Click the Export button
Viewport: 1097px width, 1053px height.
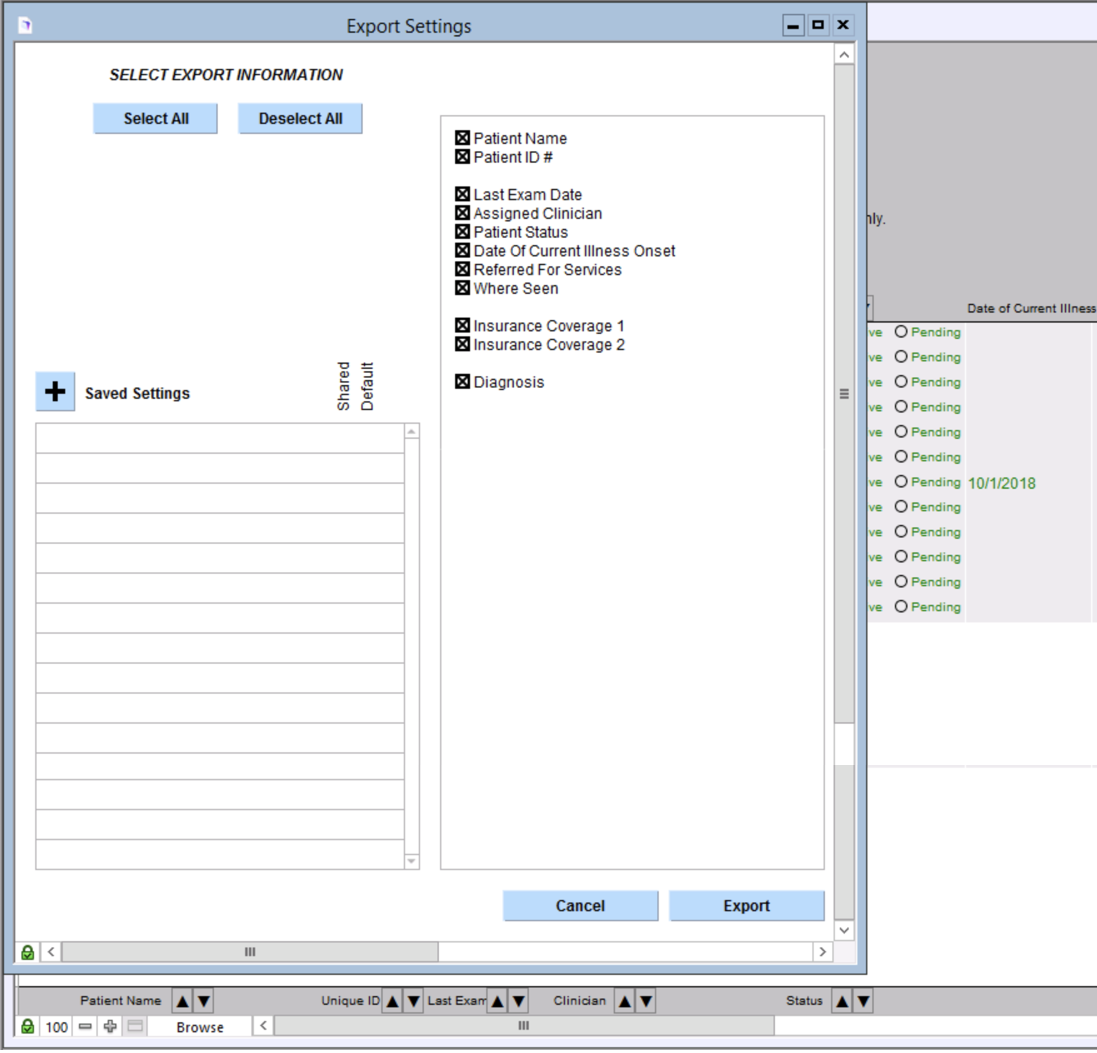tap(746, 906)
